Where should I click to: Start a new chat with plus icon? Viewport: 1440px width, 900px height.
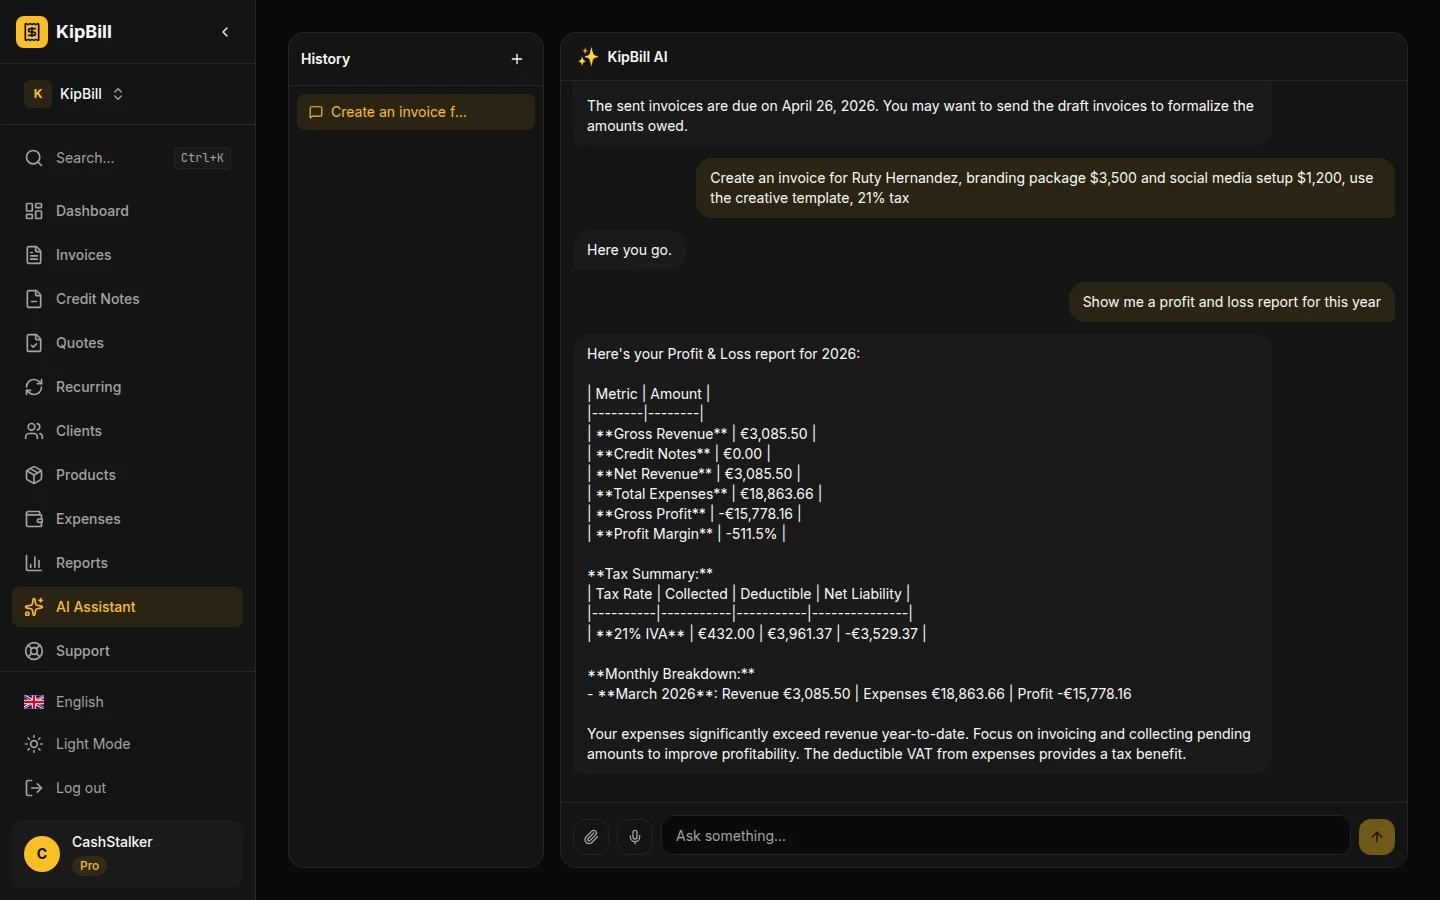coord(517,59)
